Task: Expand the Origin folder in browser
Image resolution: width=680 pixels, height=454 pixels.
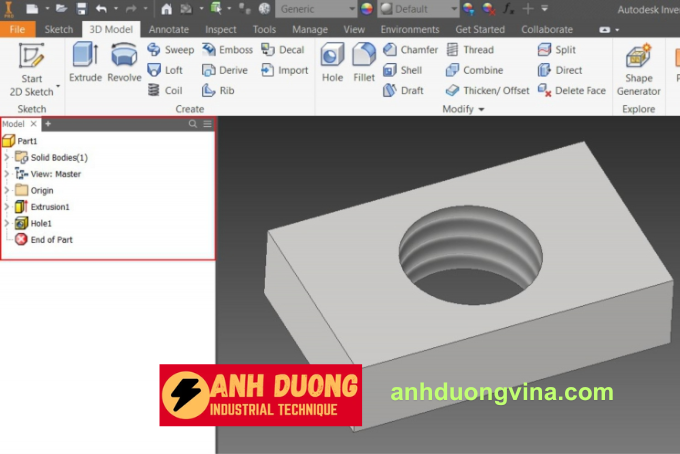Action: point(7,190)
